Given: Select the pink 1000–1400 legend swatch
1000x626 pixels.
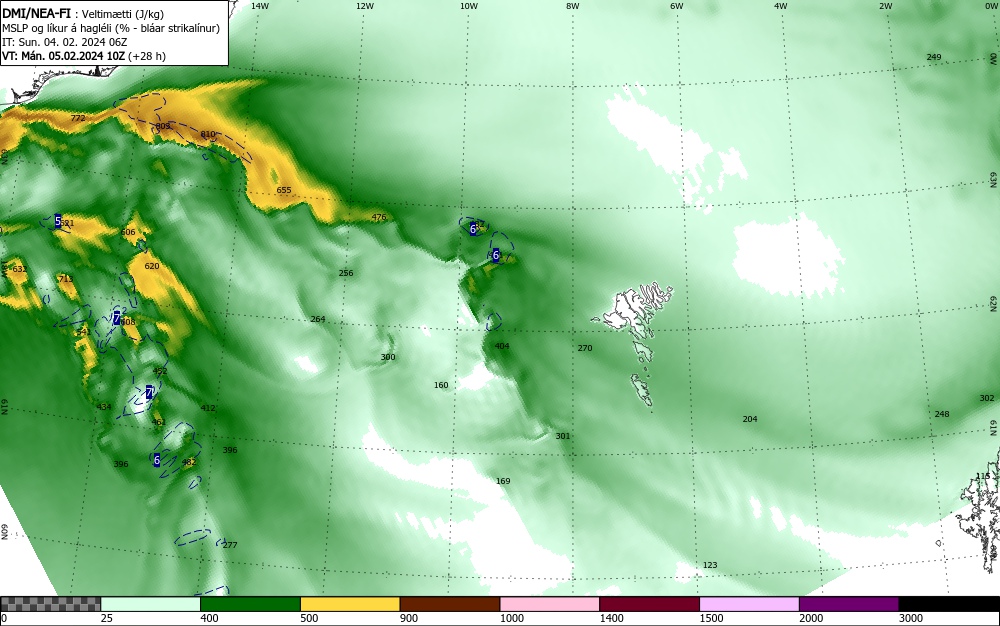Looking at the screenshot, I should (549, 604).
